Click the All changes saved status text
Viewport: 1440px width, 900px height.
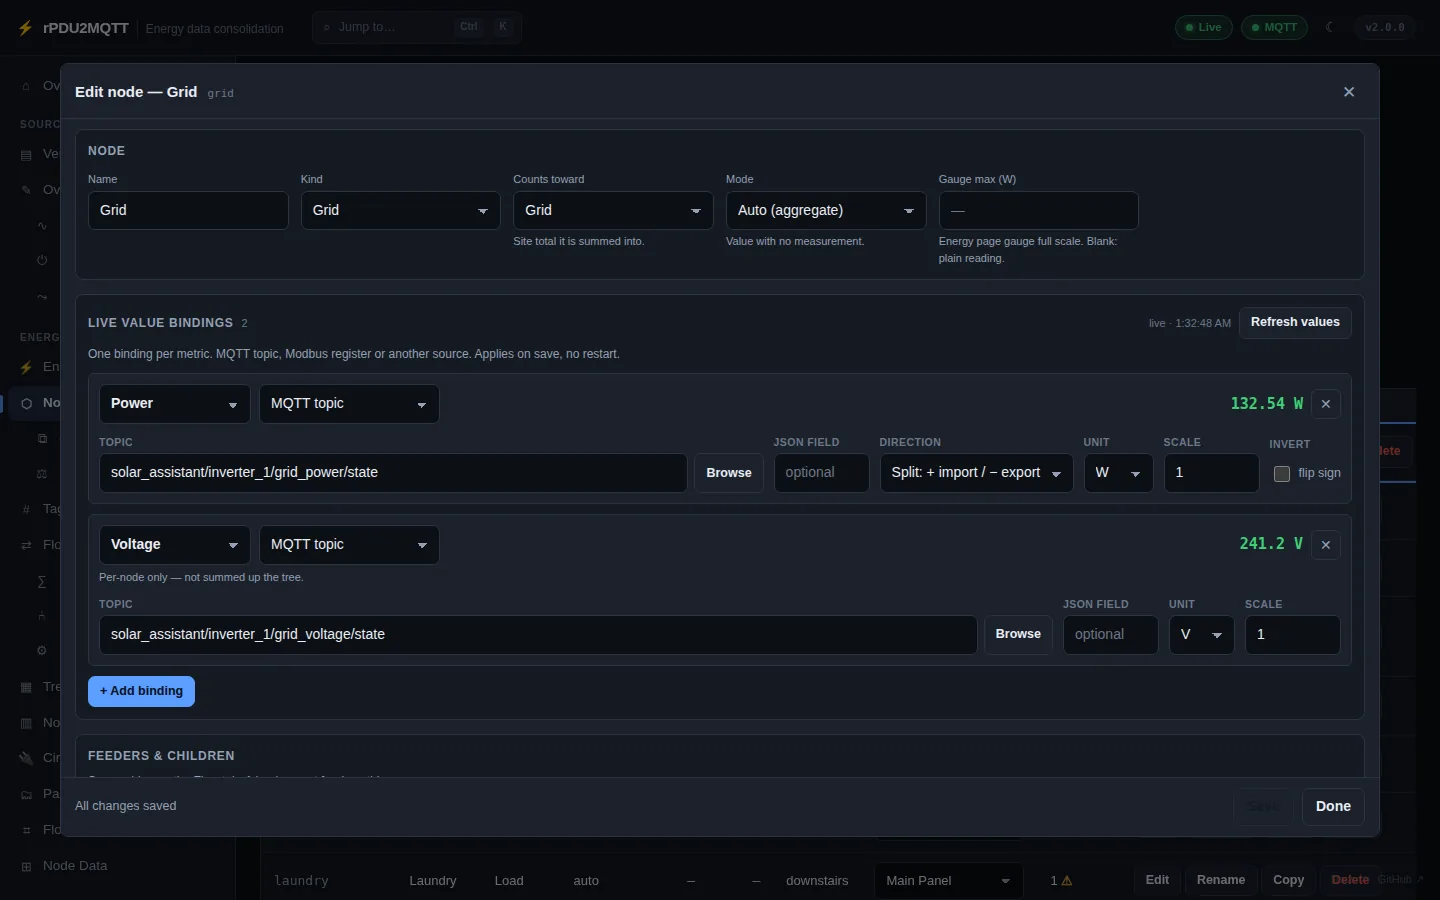(126, 807)
